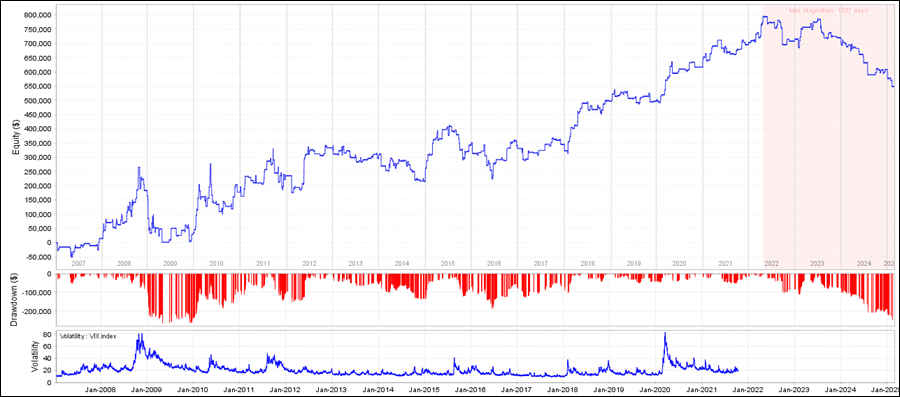Select the 2011 year label in equity chart
900x397 pixels.
pos(263,264)
